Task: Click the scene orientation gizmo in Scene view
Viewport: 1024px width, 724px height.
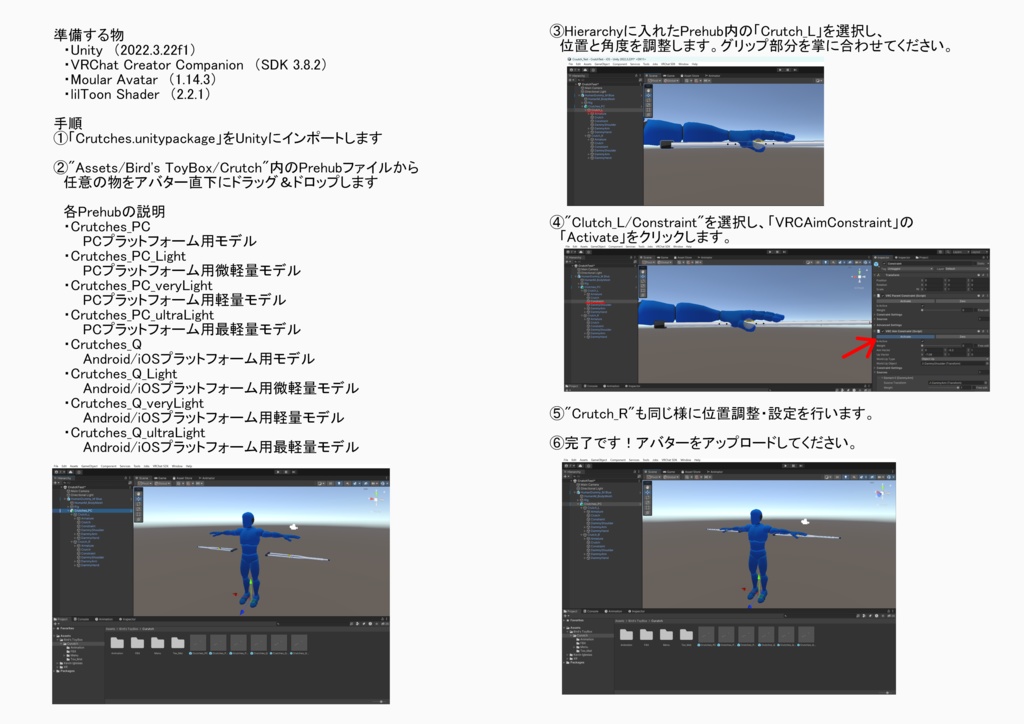Action: [859, 277]
